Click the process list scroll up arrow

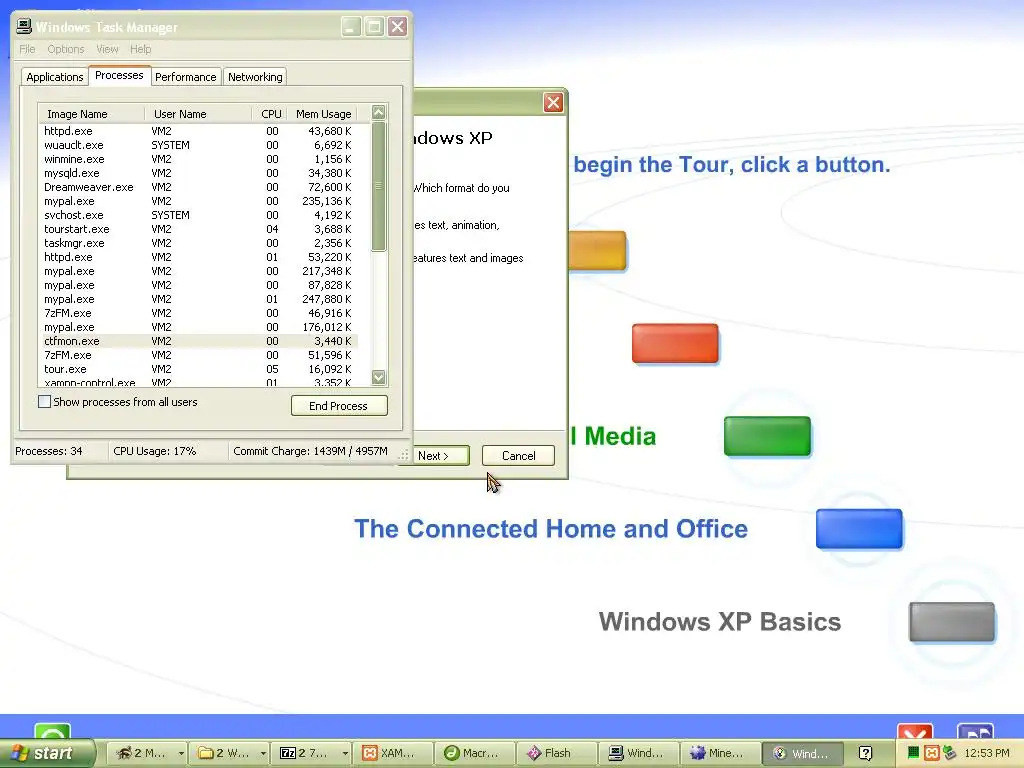(379, 113)
